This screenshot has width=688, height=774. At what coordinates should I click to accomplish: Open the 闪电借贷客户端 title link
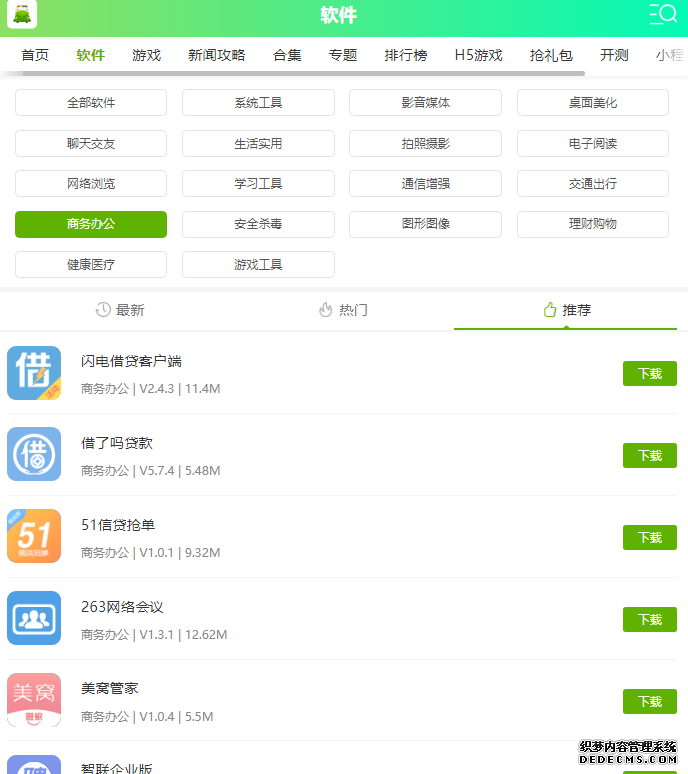[x=131, y=361]
